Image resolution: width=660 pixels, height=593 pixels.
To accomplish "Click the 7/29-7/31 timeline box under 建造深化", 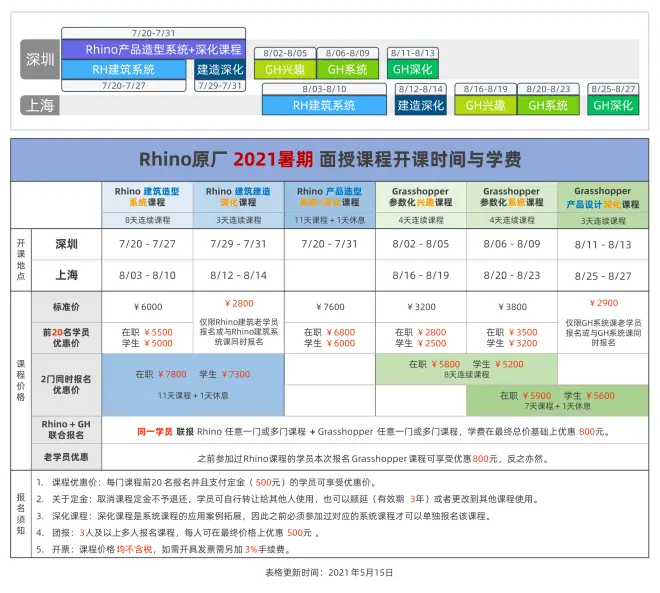I will [220, 85].
